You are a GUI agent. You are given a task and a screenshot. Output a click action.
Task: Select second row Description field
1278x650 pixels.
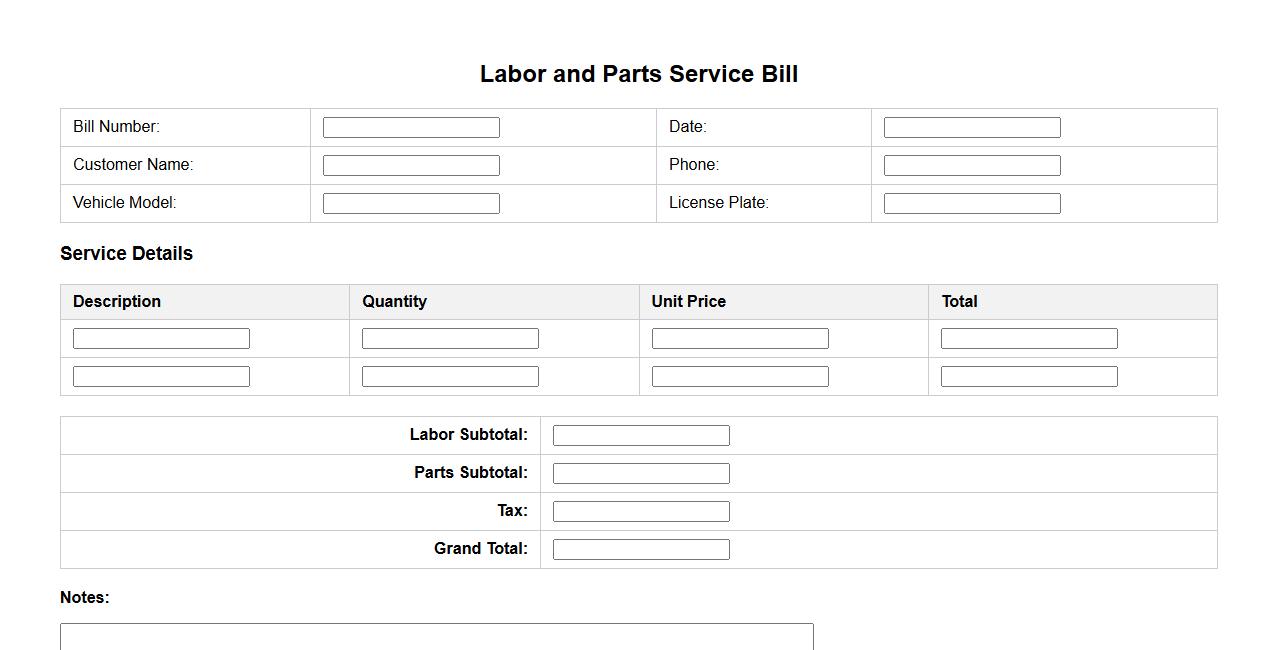[x=161, y=377]
